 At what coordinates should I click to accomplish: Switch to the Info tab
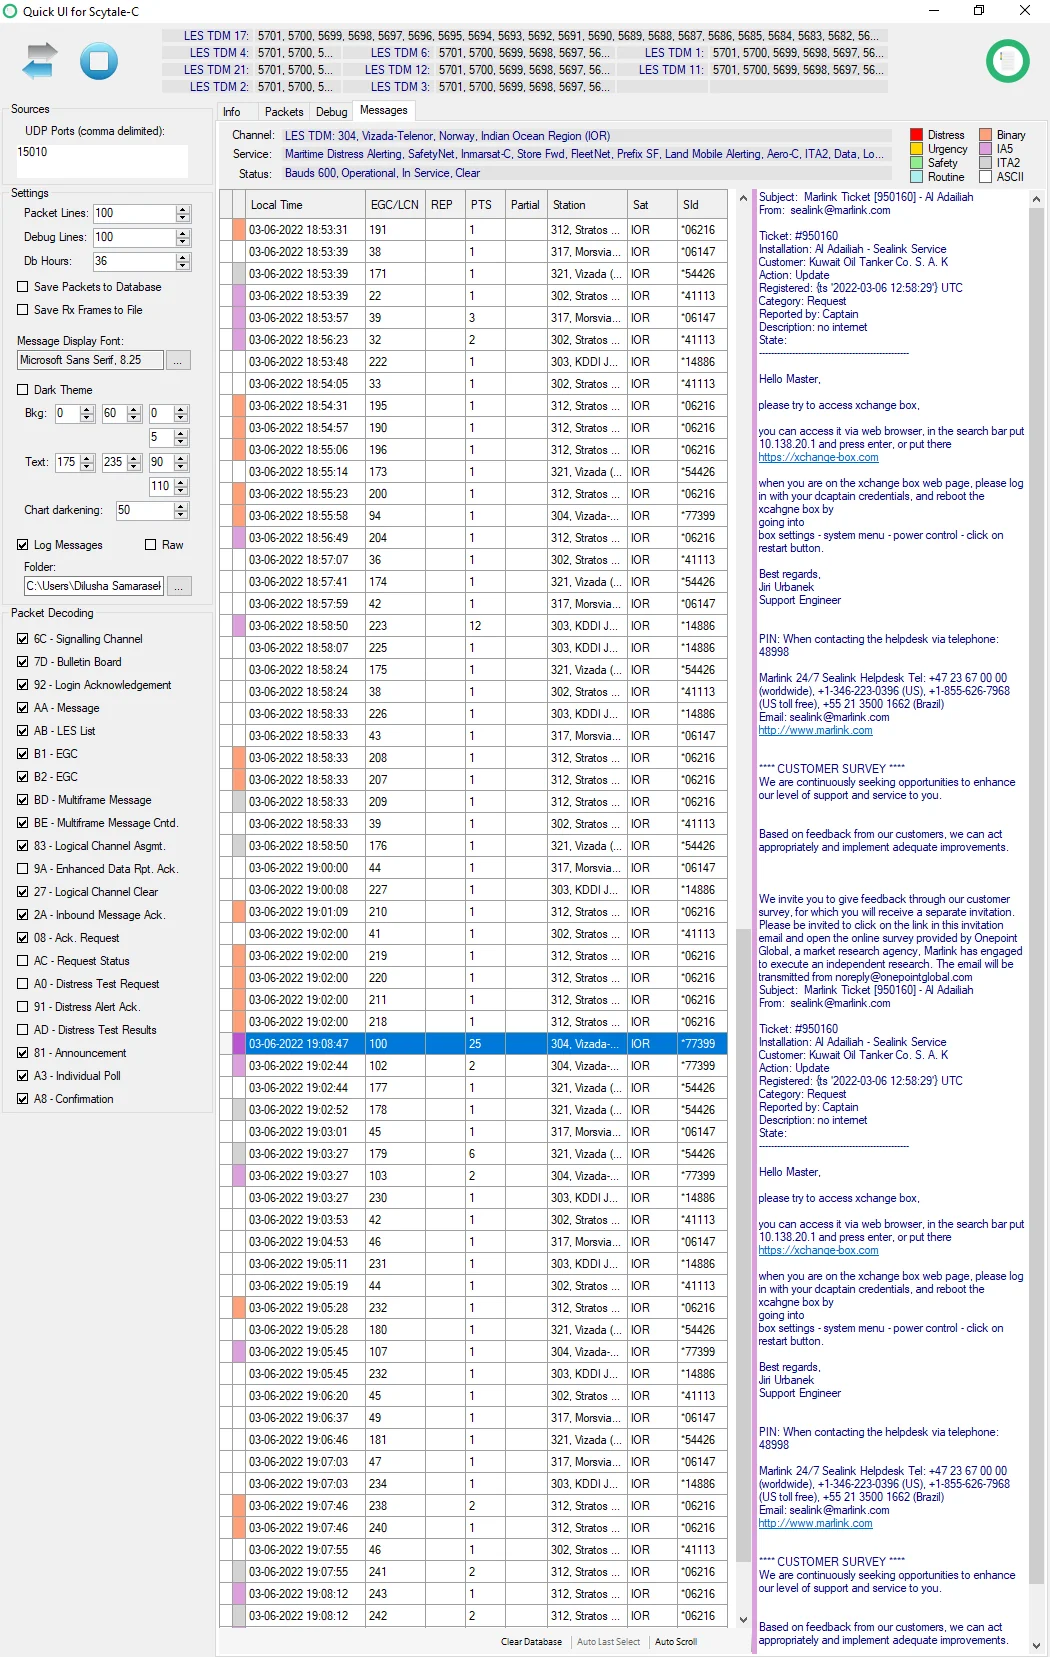232,112
